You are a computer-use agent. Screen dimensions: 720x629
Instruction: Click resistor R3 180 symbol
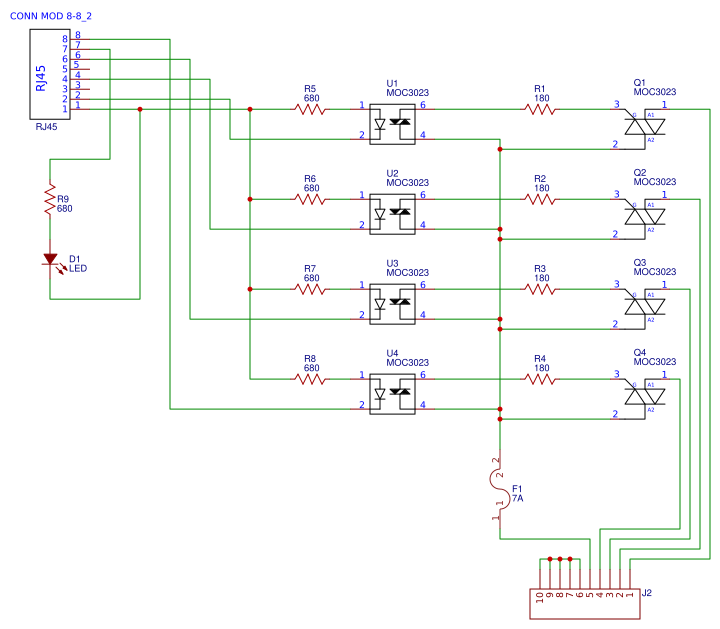540,289
